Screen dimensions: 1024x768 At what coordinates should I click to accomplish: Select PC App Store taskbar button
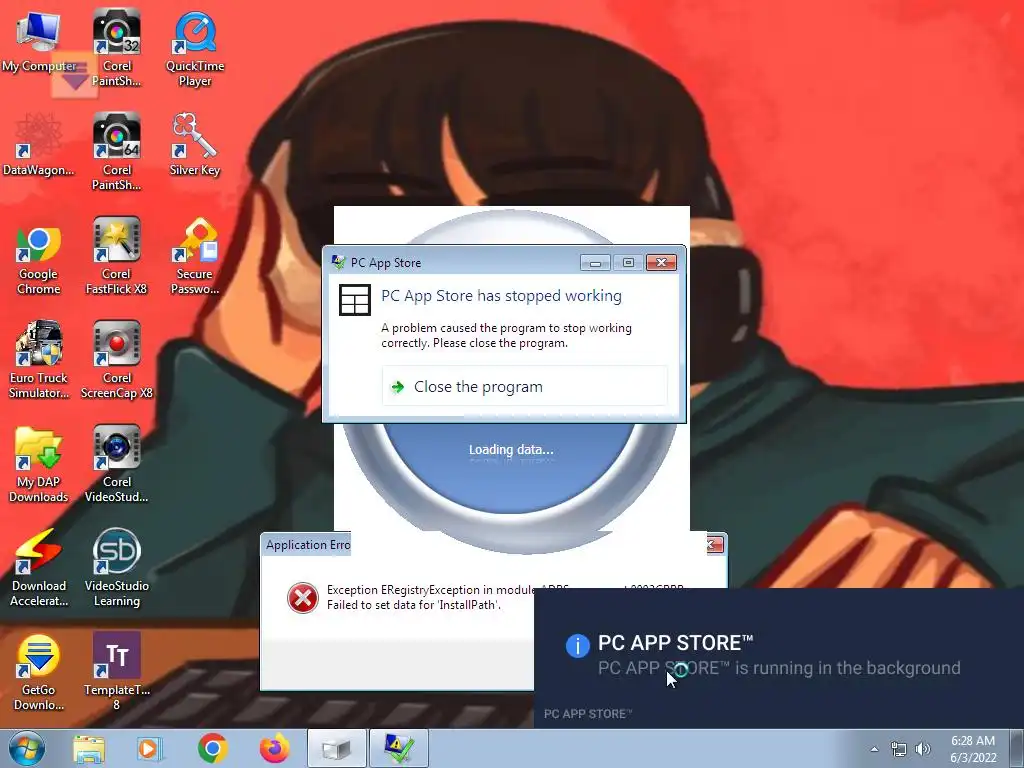point(399,748)
